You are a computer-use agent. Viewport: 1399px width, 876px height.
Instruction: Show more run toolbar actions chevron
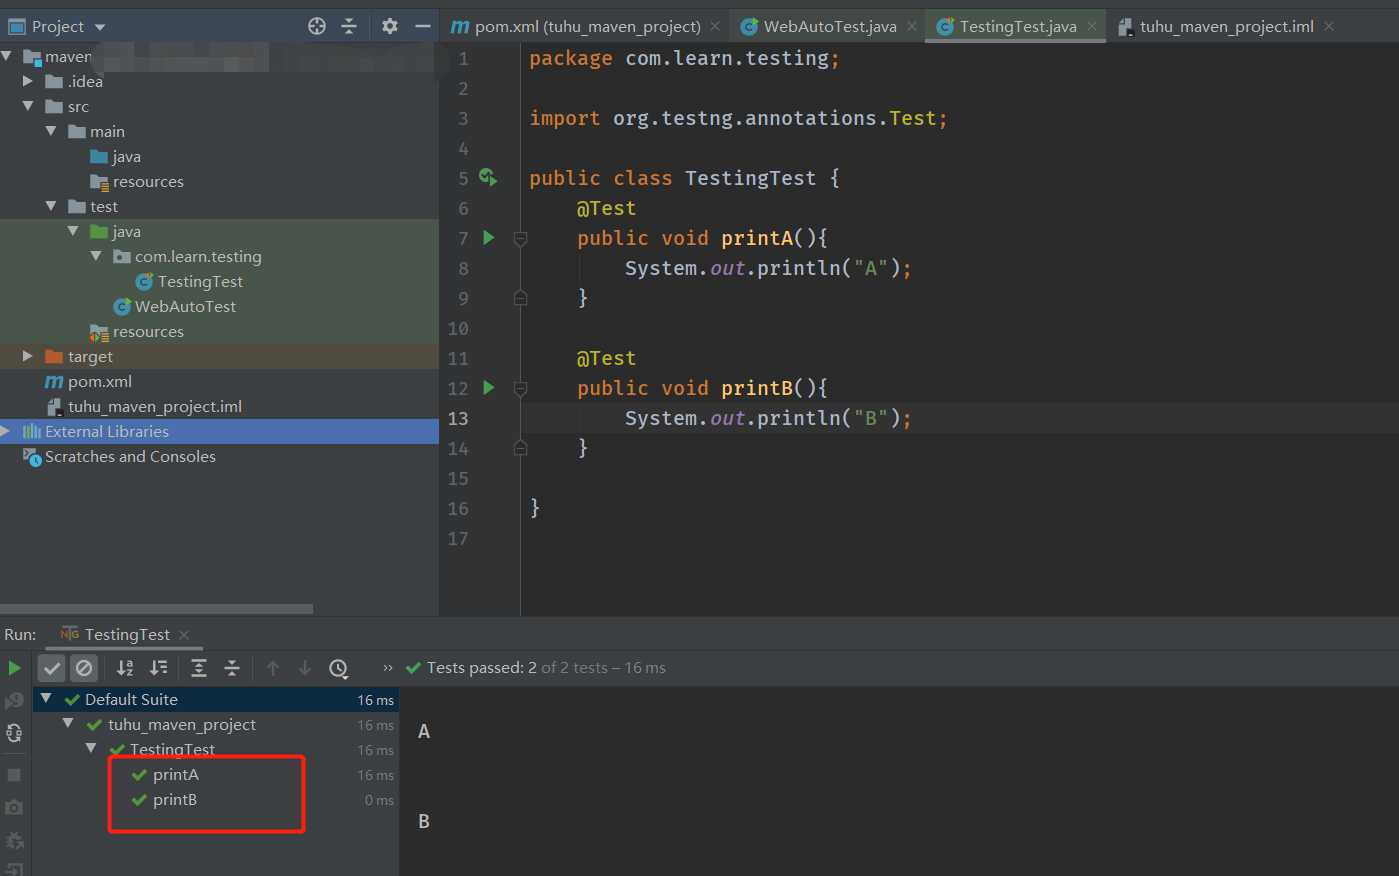click(x=388, y=668)
